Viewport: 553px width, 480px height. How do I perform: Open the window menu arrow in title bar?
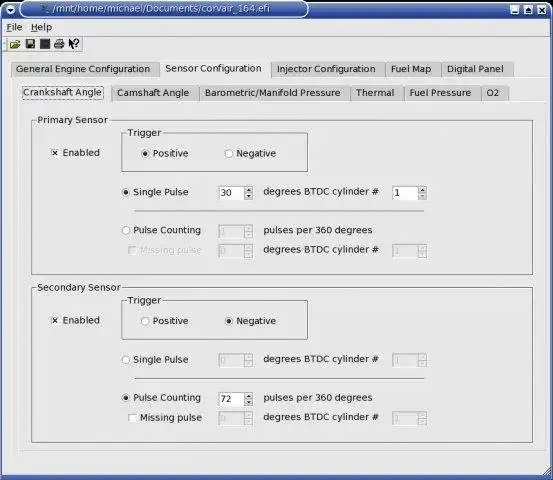coord(11,10)
